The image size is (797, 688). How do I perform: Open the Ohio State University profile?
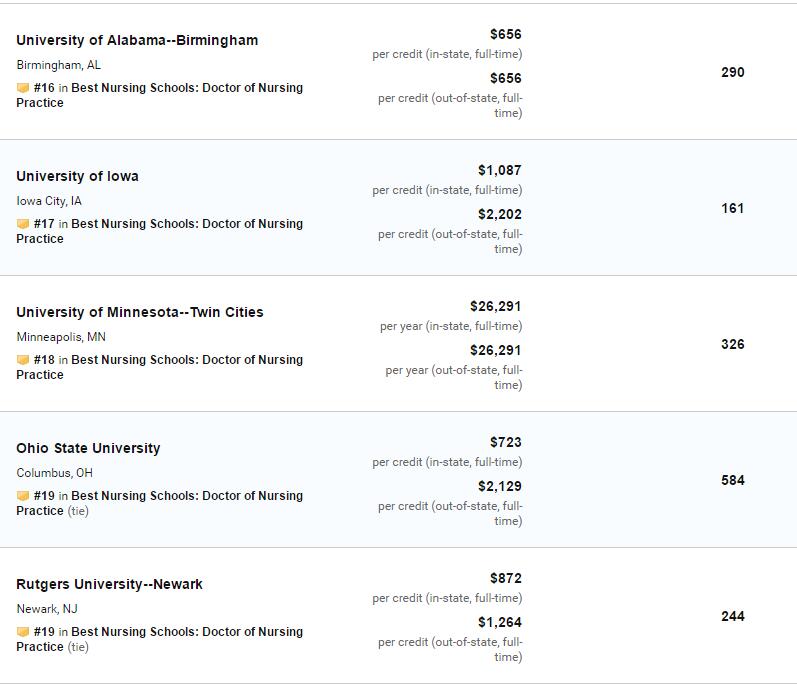pos(88,448)
